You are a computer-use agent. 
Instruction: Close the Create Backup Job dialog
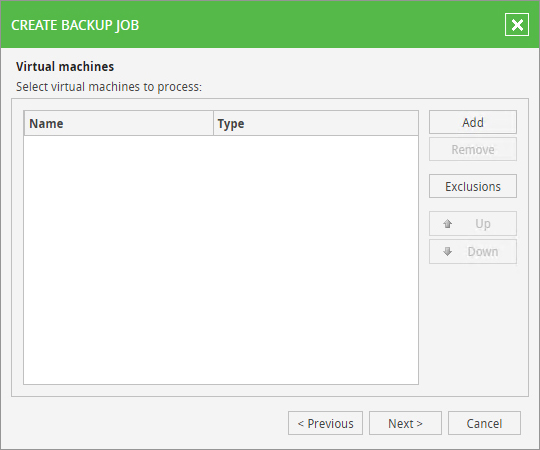517,25
